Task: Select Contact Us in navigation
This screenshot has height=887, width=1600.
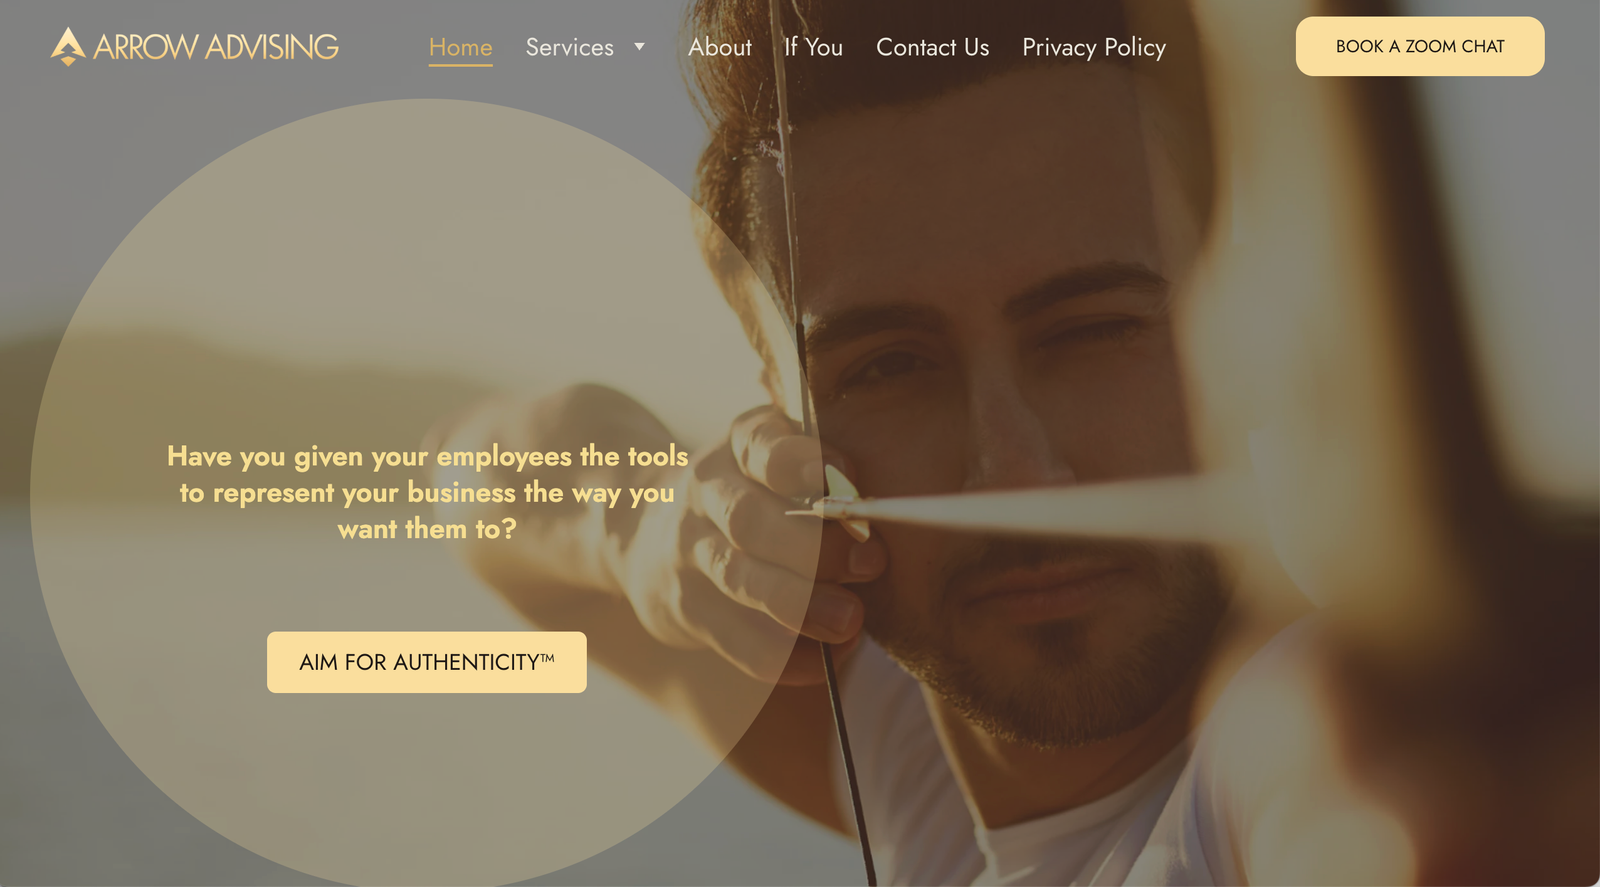Action: [933, 47]
